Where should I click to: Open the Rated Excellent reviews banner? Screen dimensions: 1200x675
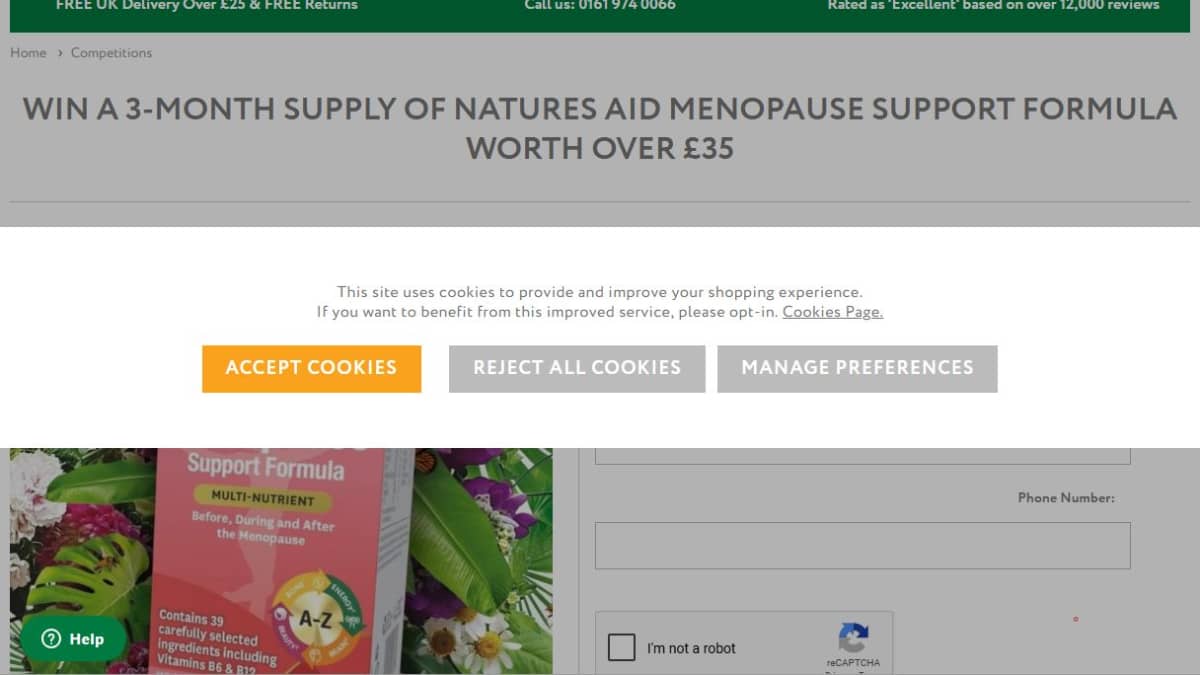click(993, 6)
